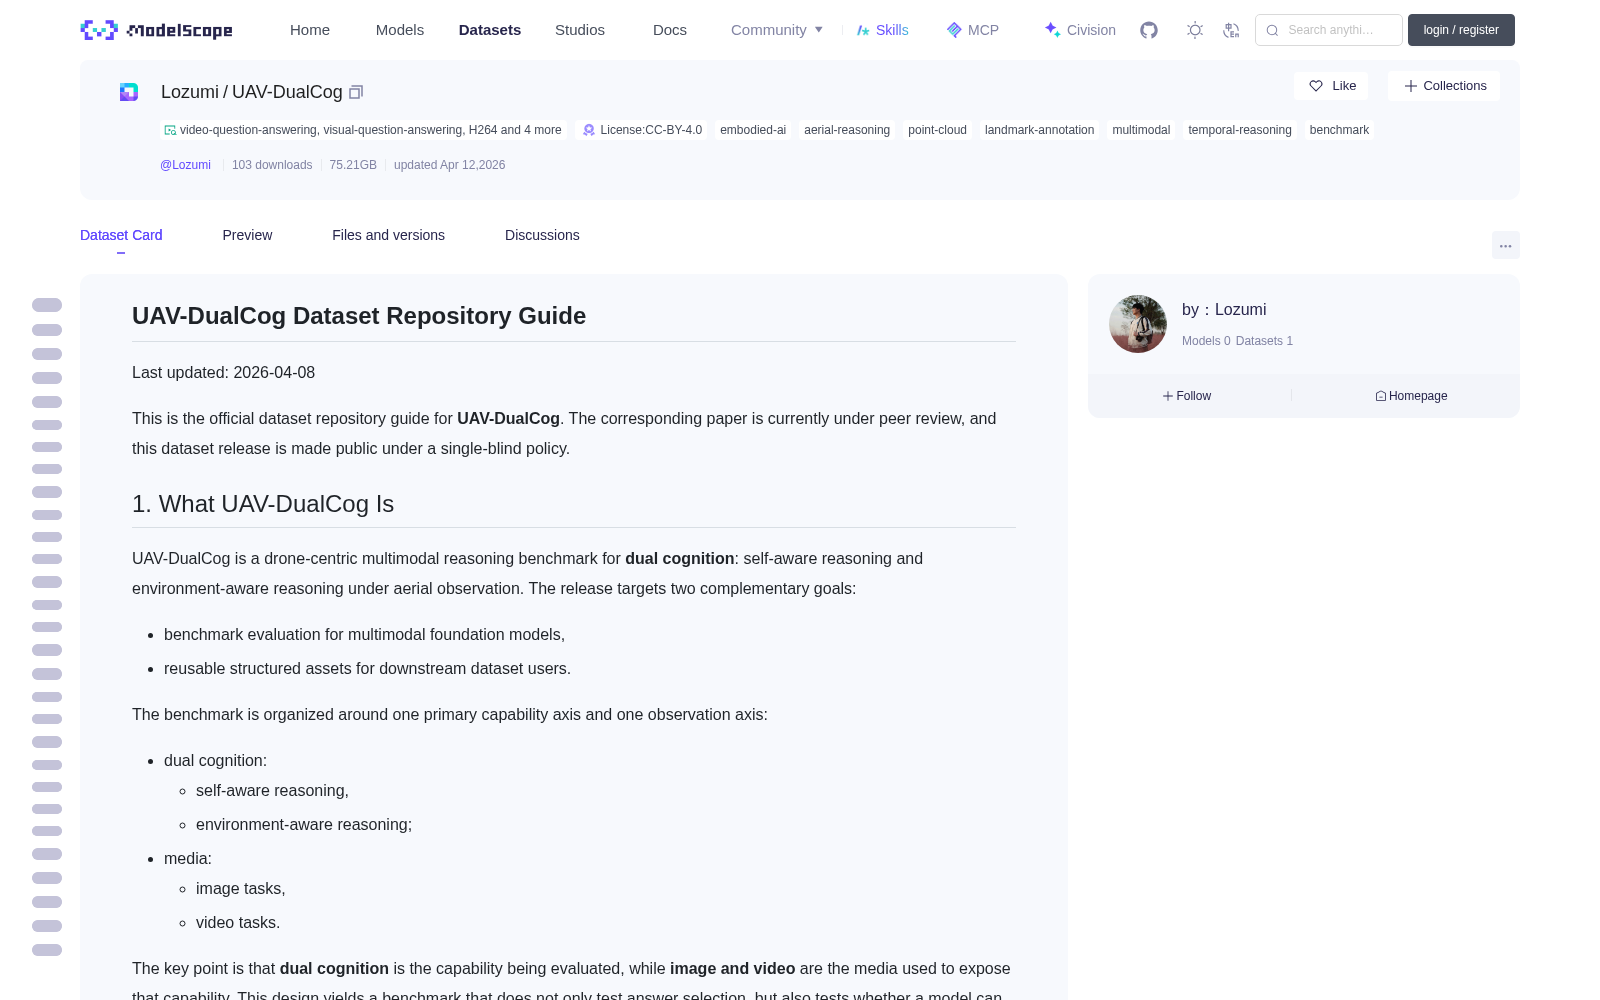1600x1000 pixels.
Task: Click the Lozumi owner name in title
Action: click(190, 92)
